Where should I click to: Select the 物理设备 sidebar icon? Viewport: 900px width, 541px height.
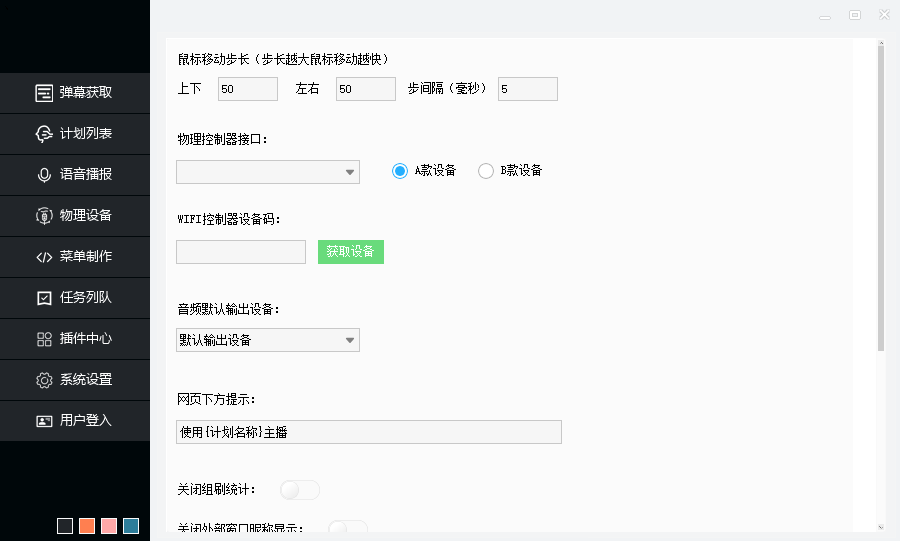[x=44, y=216]
